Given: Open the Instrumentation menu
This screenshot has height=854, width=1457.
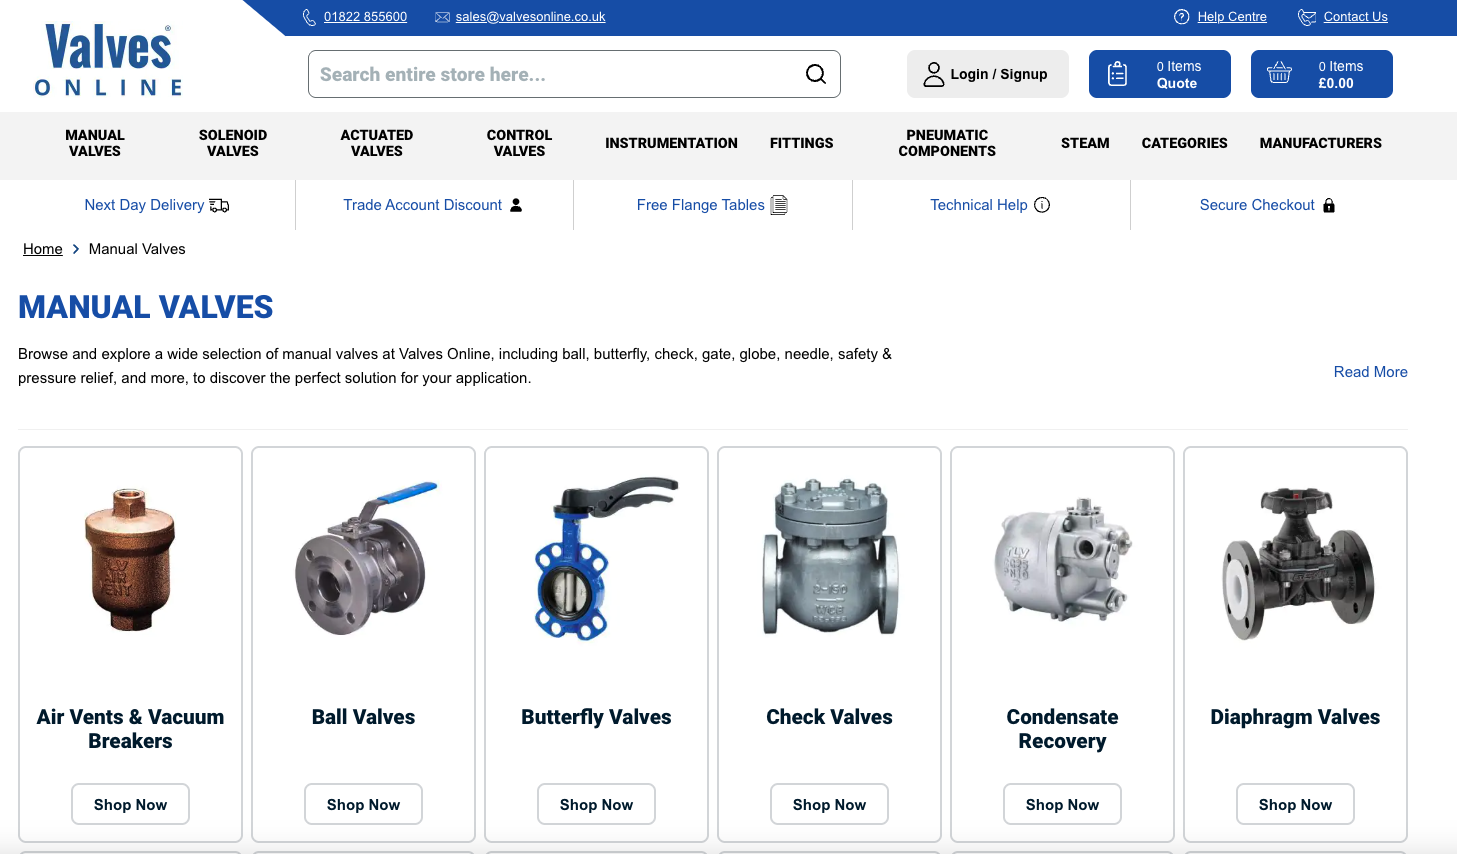Looking at the screenshot, I should pyautogui.click(x=671, y=143).
